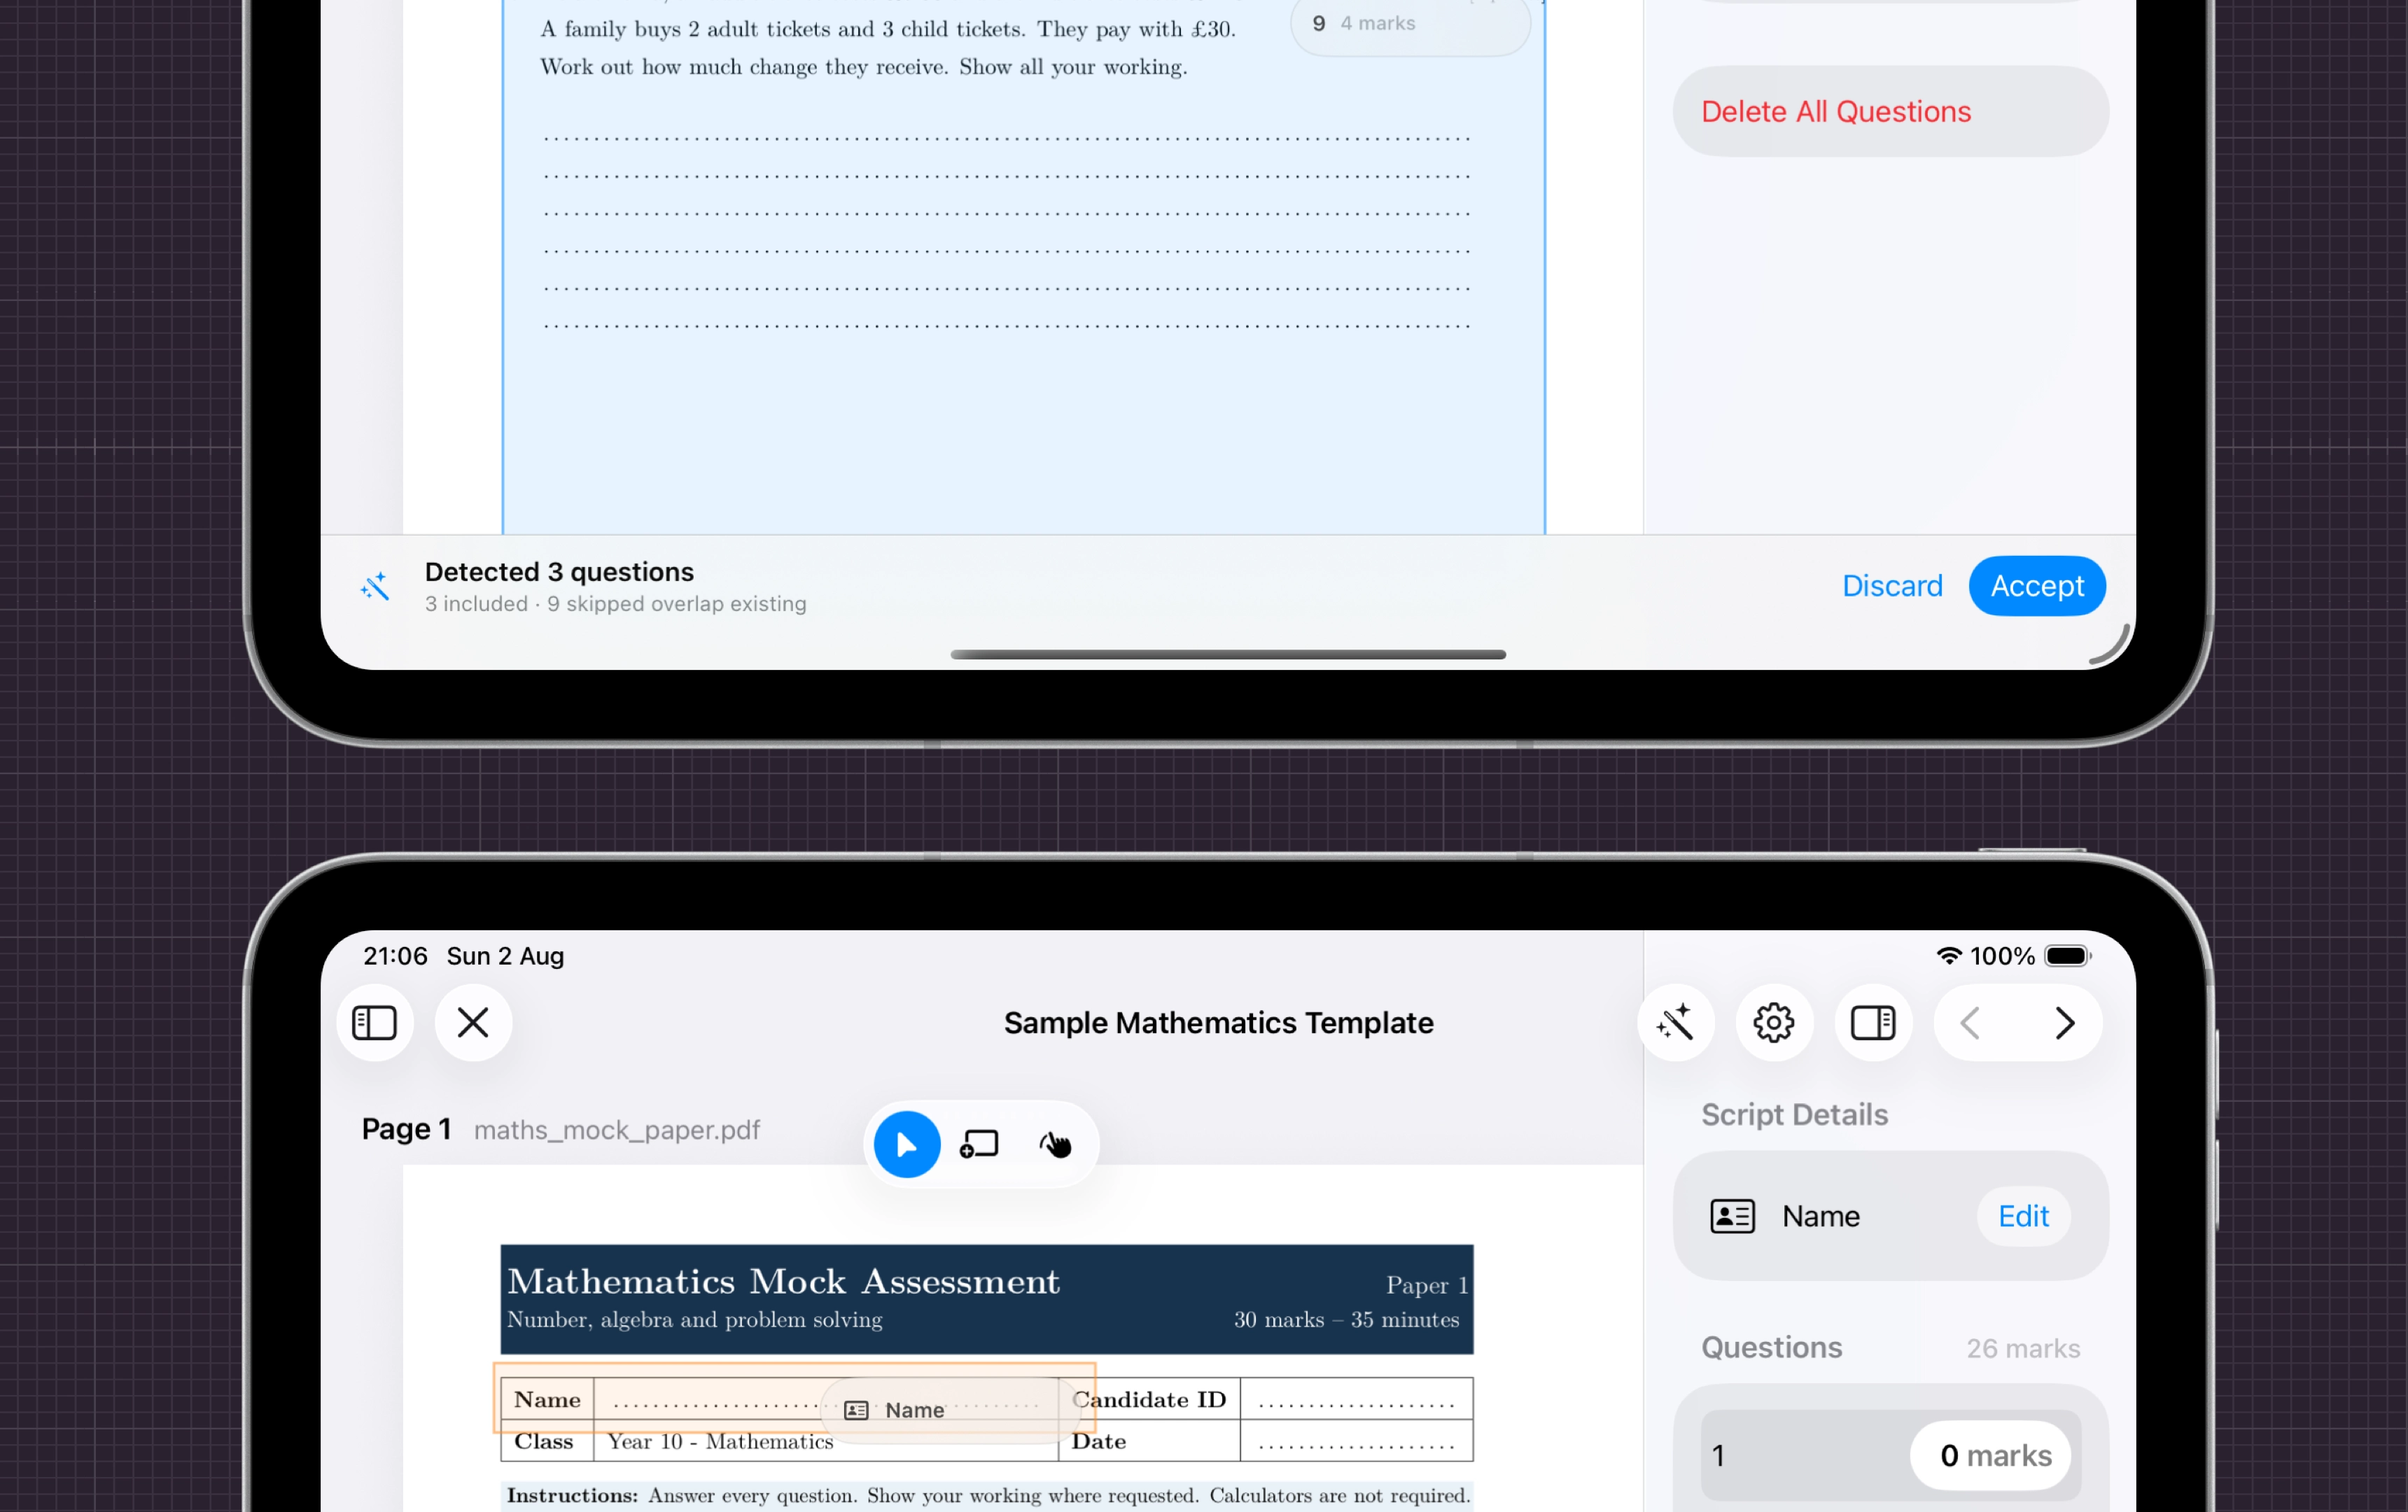Image resolution: width=2408 pixels, height=1512 pixels.
Task: Click the Candidate ID cell on paper
Action: [1149, 1399]
